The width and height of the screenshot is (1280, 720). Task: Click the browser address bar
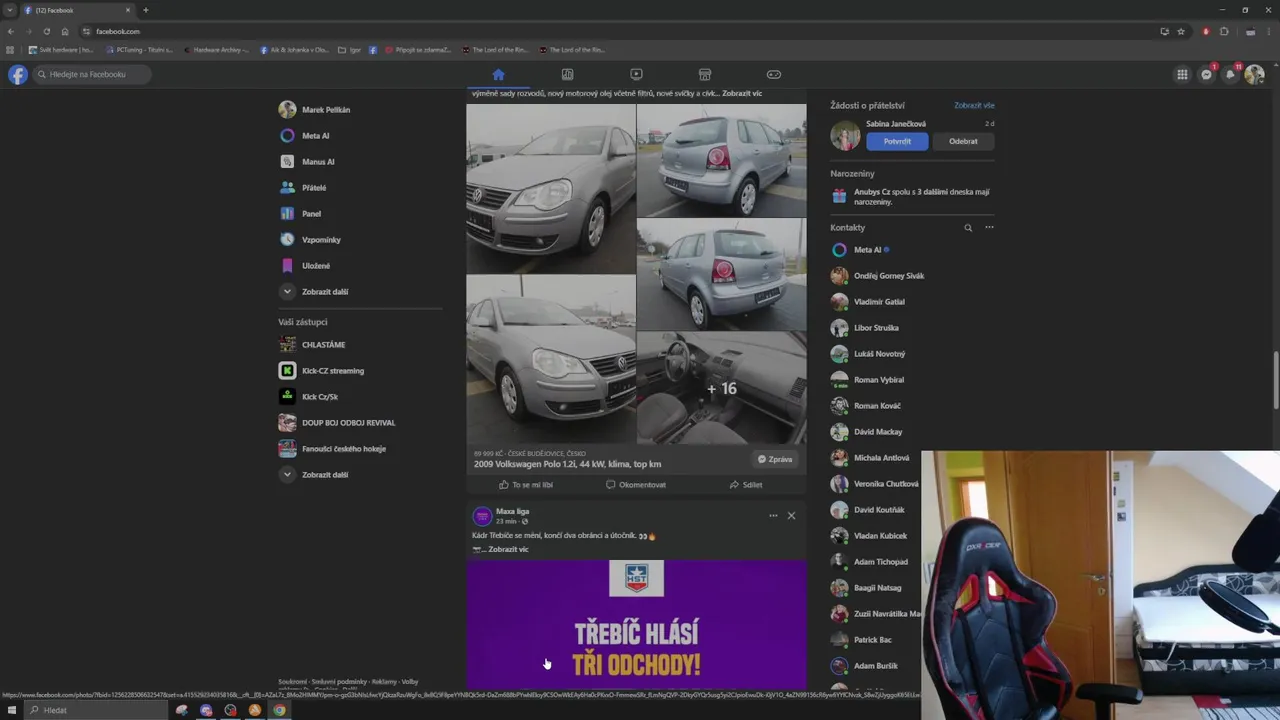click(620, 31)
